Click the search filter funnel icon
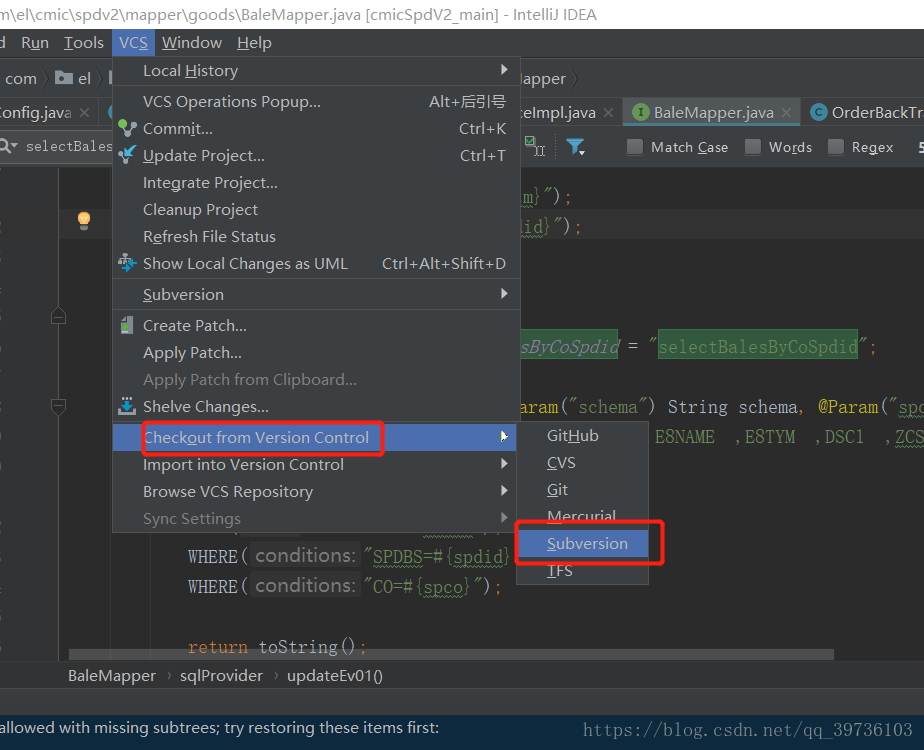924x750 pixels. pyautogui.click(x=575, y=147)
